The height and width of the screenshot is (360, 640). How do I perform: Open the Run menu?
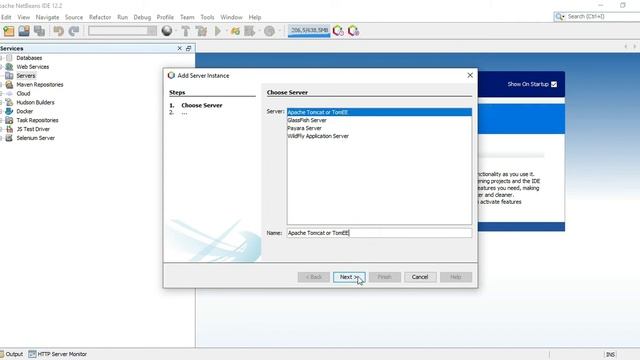(x=122, y=17)
